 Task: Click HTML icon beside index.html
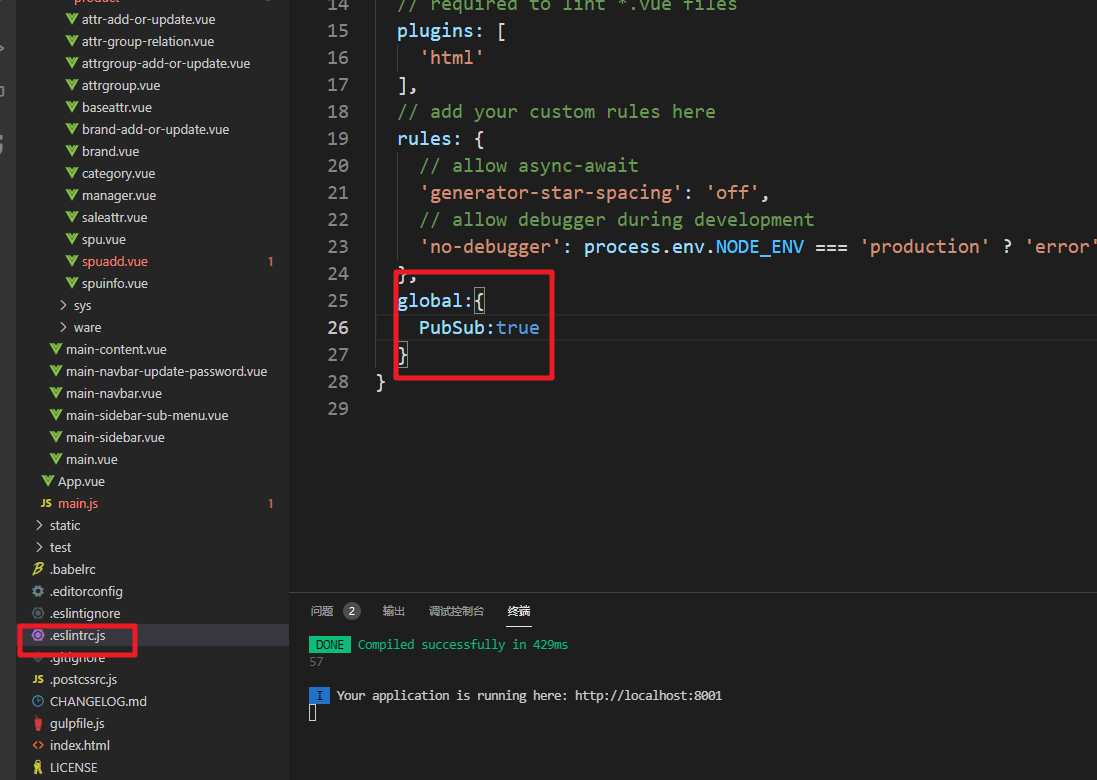click(38, 745)
